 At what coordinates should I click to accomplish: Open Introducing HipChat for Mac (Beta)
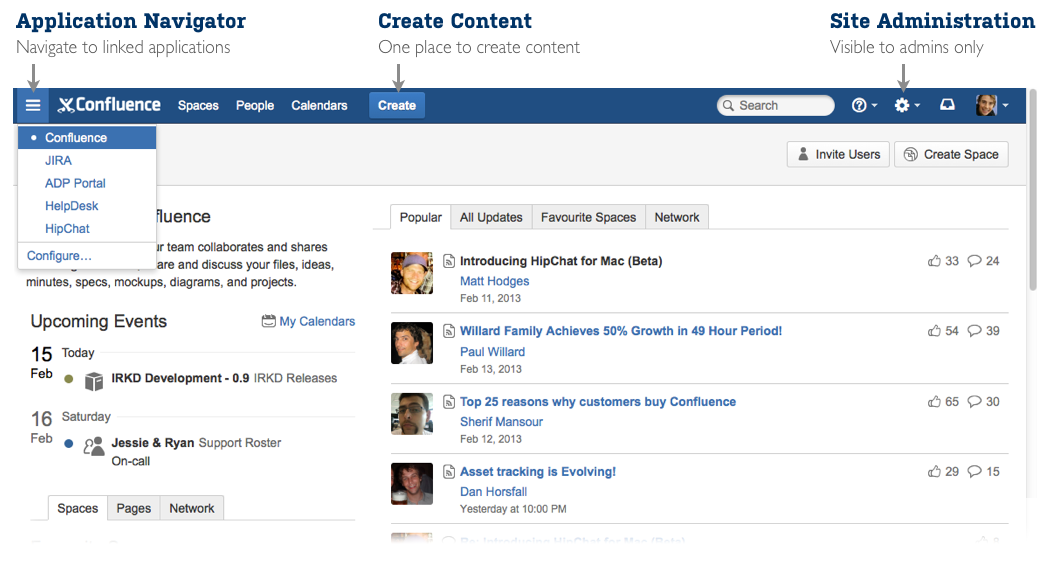coord(561,261)
